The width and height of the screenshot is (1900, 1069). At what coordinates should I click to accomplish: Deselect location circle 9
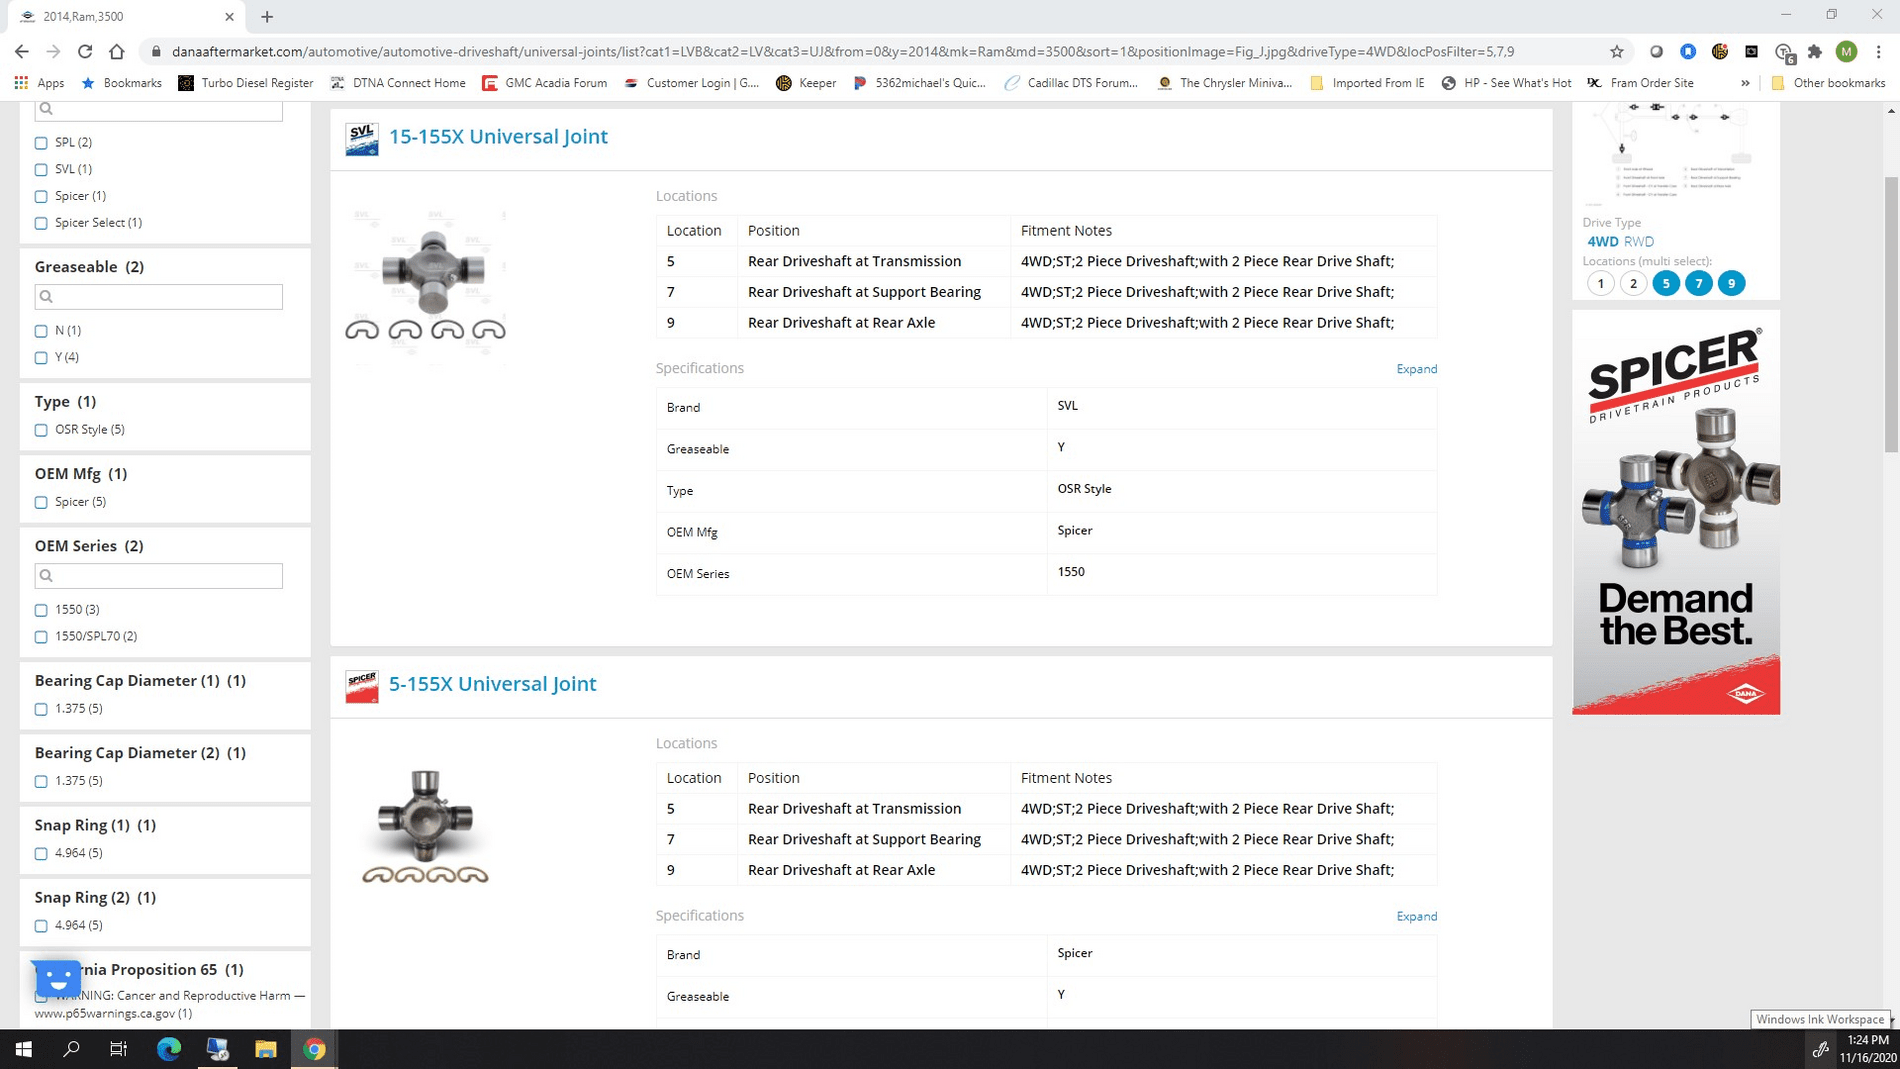pos(1731,283)
